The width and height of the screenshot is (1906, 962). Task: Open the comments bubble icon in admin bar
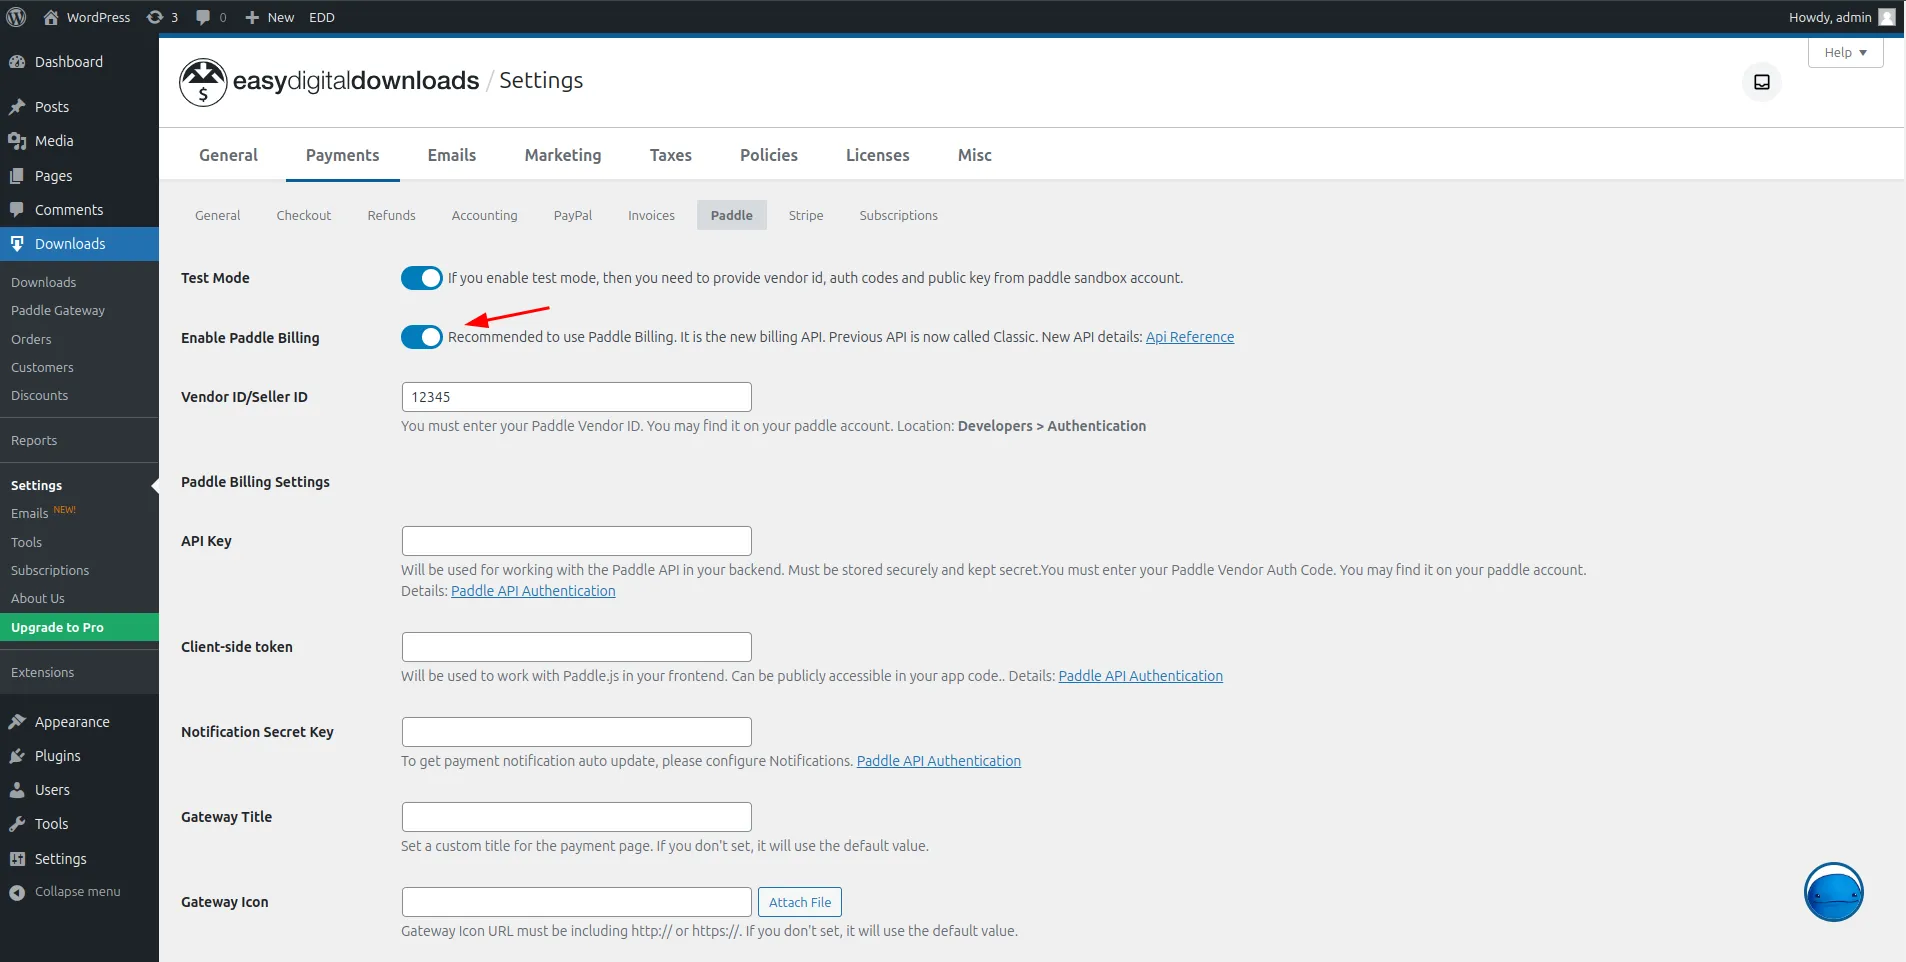click(203, 17)
